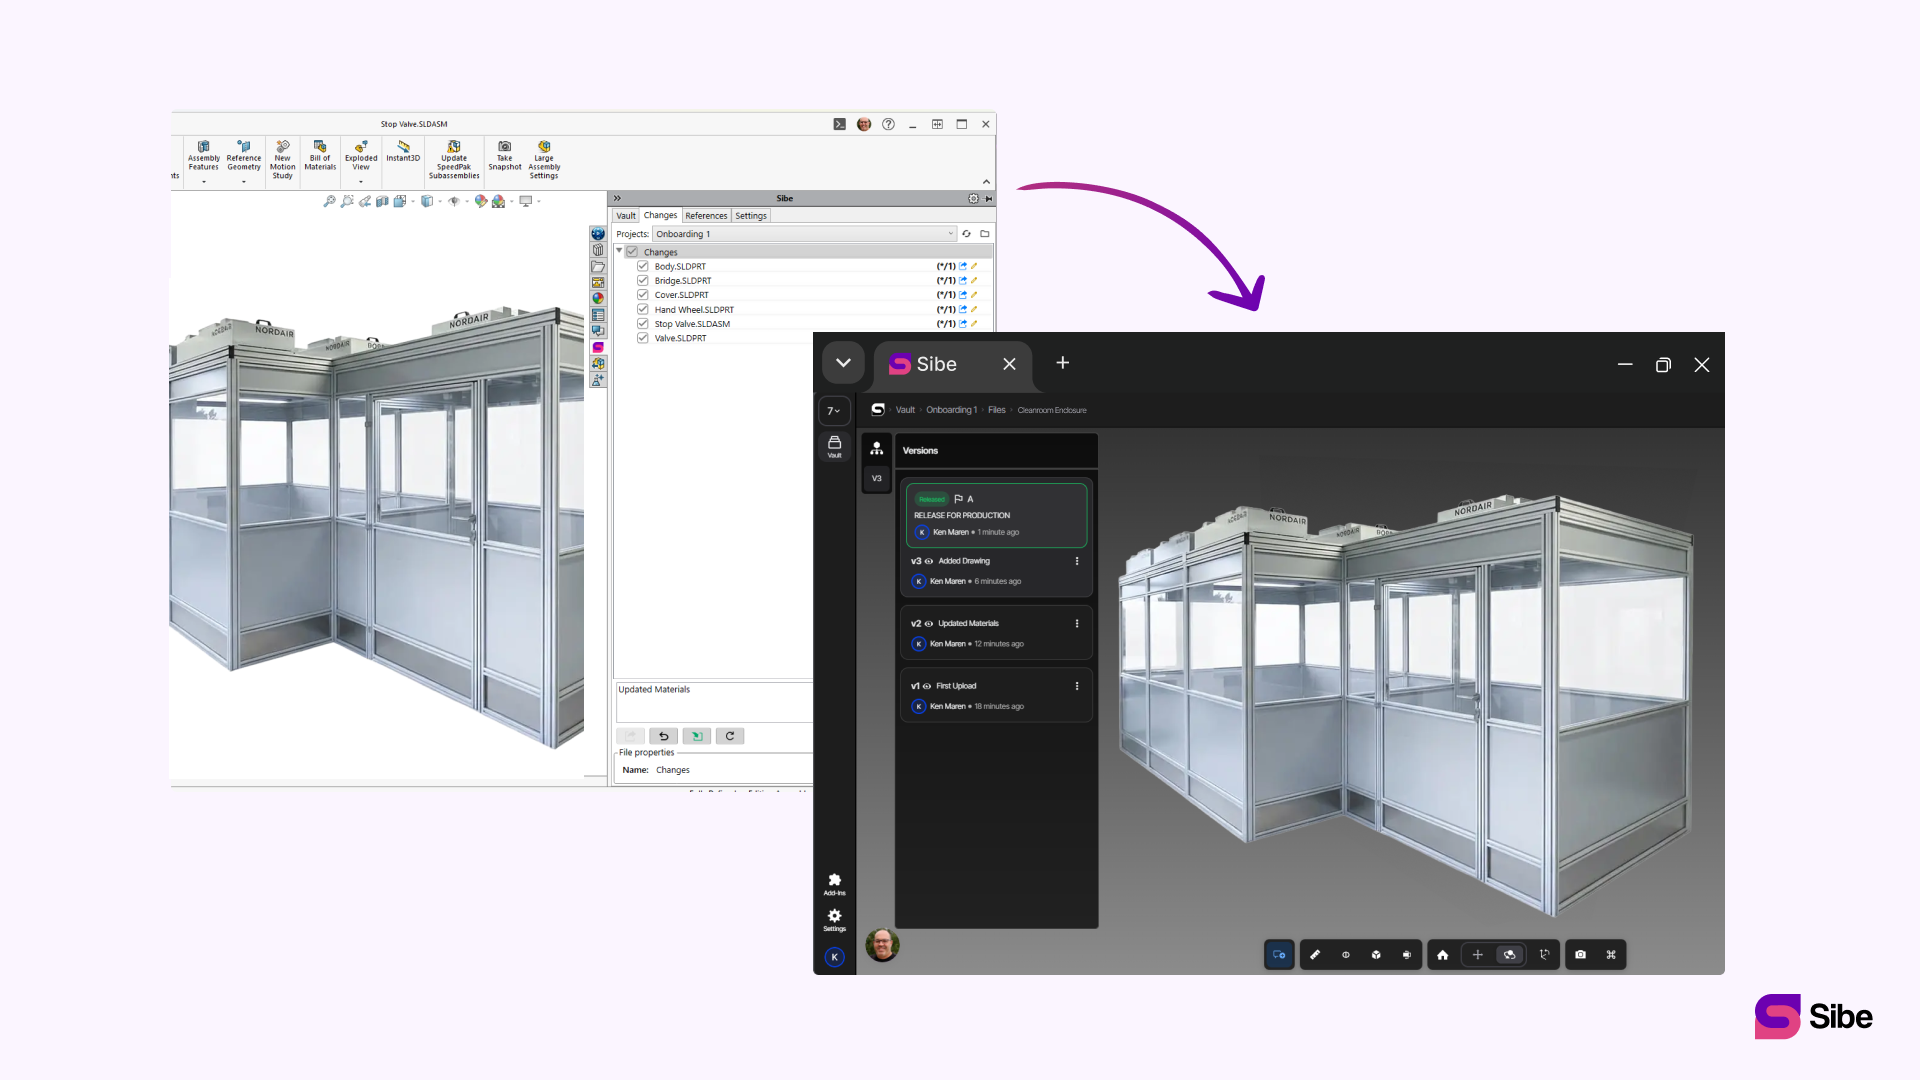Viewport: 1920px width, 1080px height.
Task: Open Settings gear in the Sibe sidebar
Action: [835, 920]
